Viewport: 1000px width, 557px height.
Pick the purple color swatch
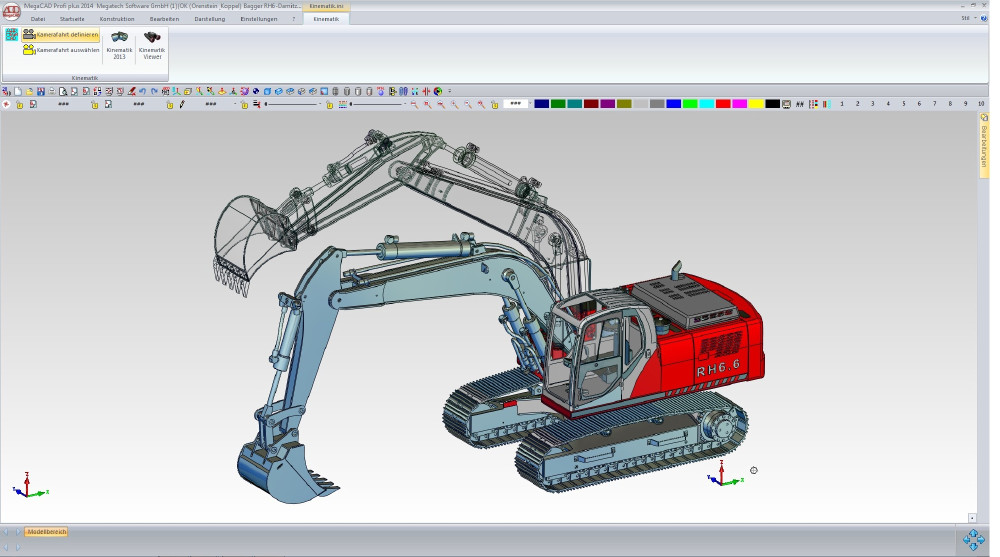pyautogui.click(x=608, y=103)
